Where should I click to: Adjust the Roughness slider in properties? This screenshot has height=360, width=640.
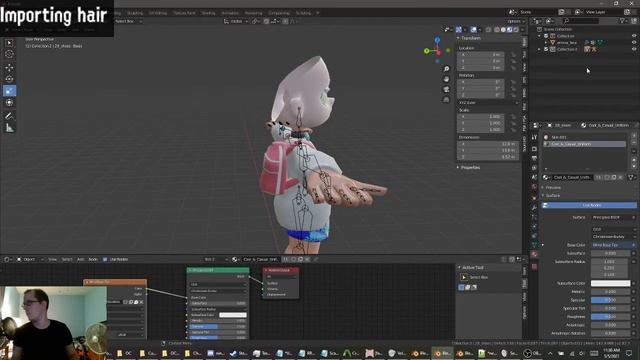pyautogui.click(x=610, y=317)
